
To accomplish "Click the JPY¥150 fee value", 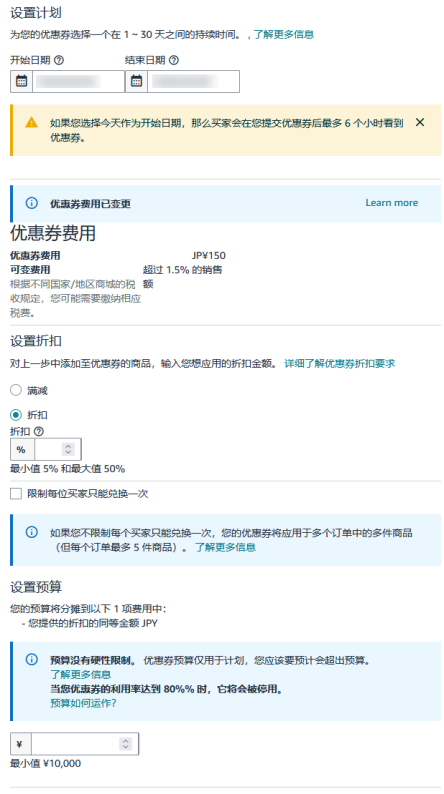I will tap(209, 255).
